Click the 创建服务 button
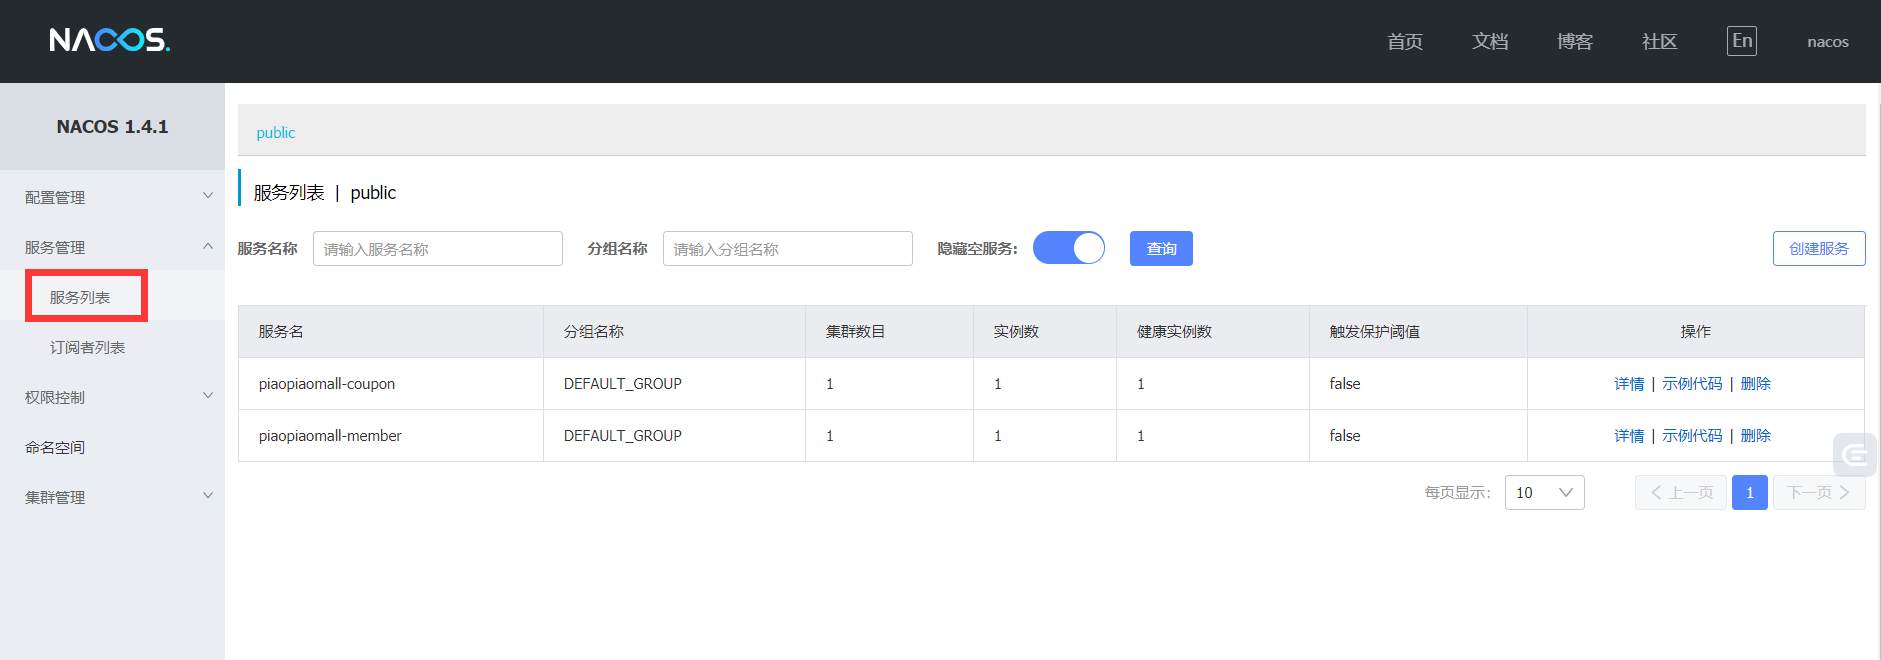 1819,248
